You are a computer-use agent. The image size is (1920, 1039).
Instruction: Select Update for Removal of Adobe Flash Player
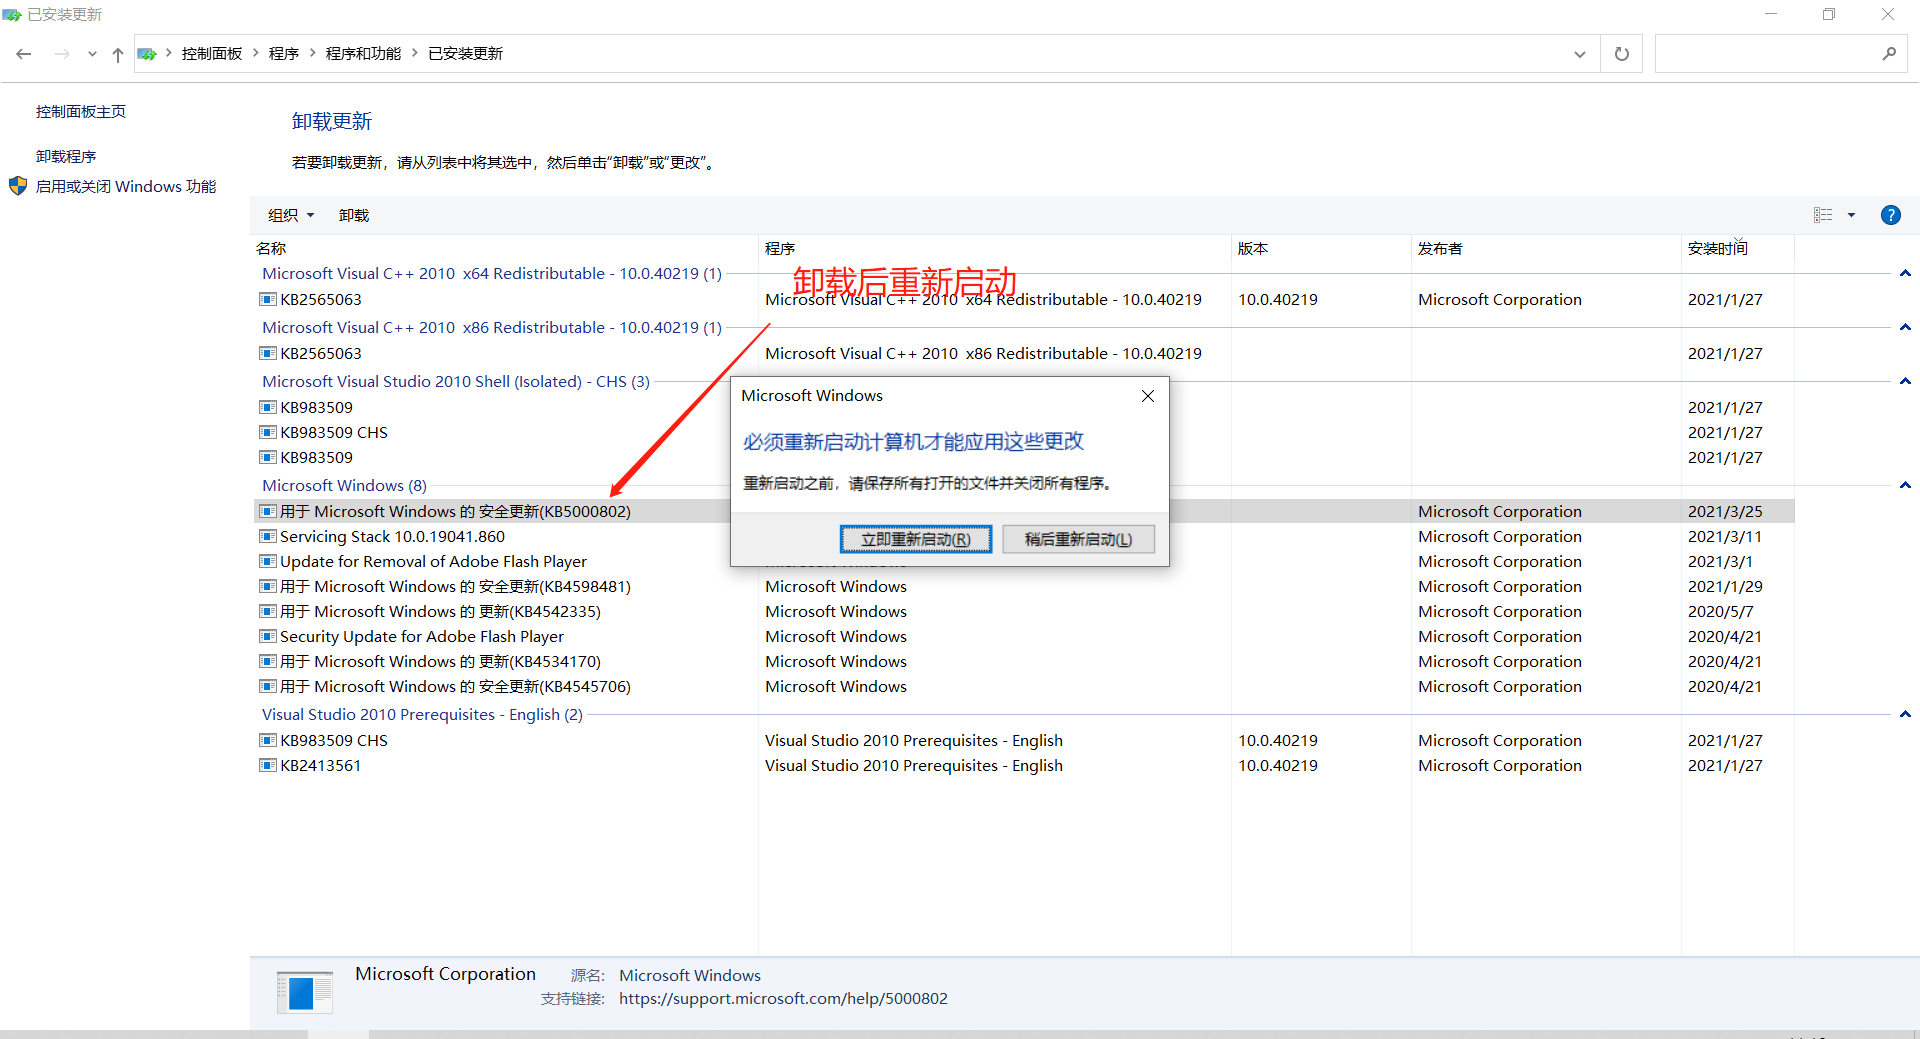(x=433, y=562)
